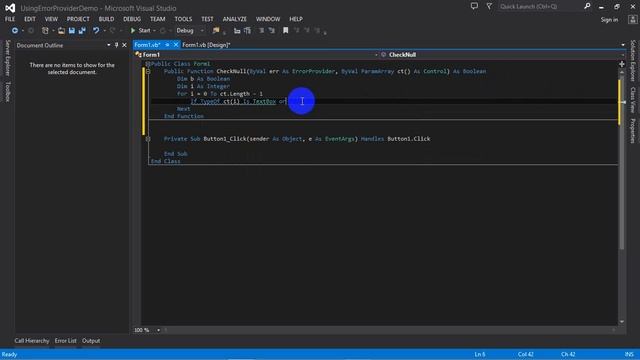The image size is (640, 360).
Task: Open the BUILD menu
Action: click(106, 19)
